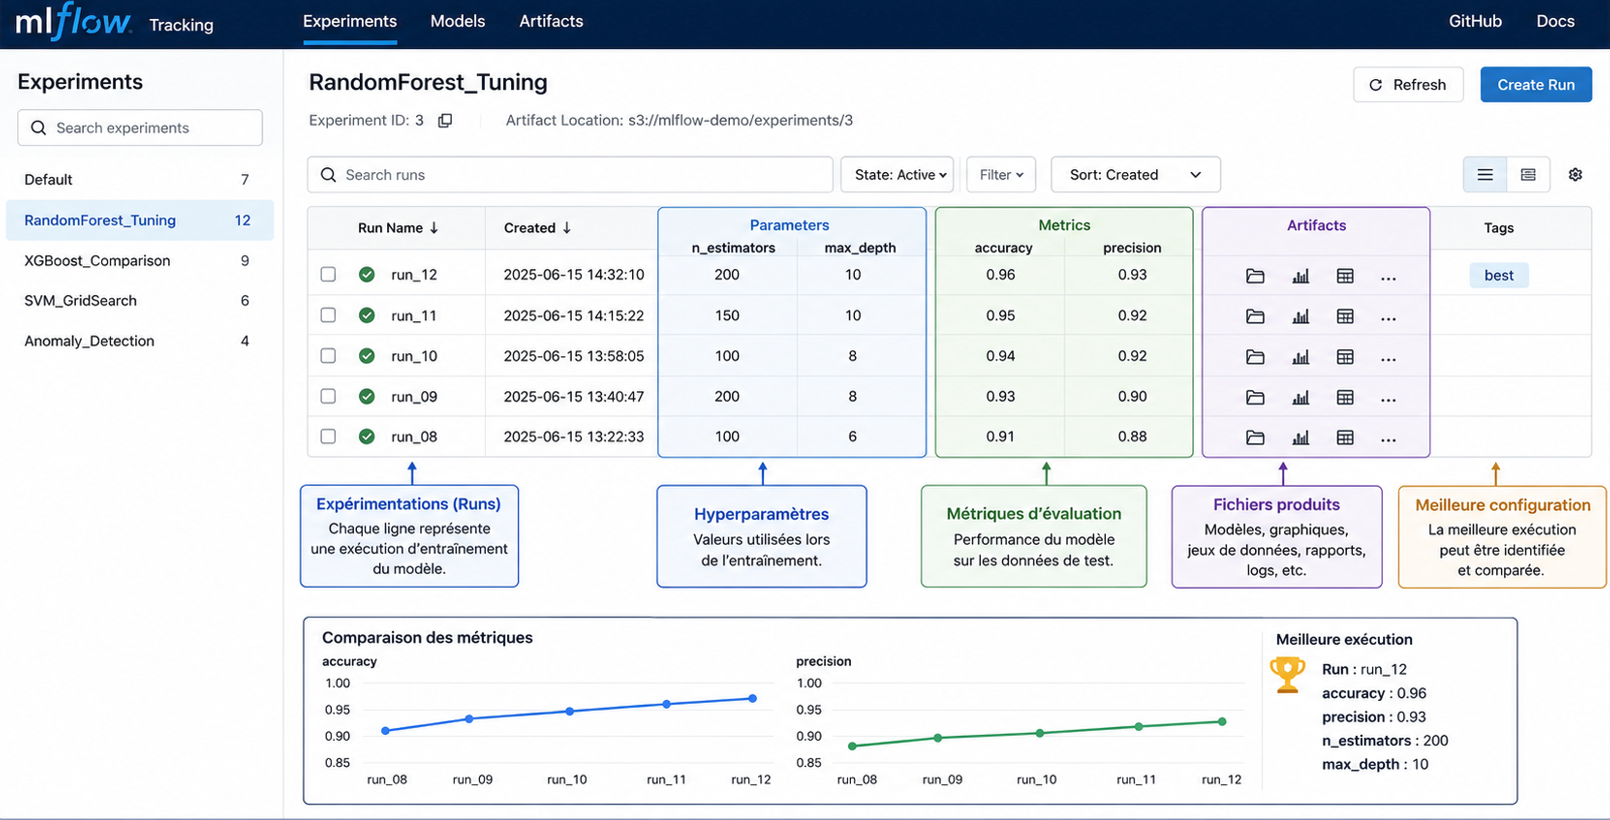Select the RandomForest_Tuning experiment

click(140, 220)
